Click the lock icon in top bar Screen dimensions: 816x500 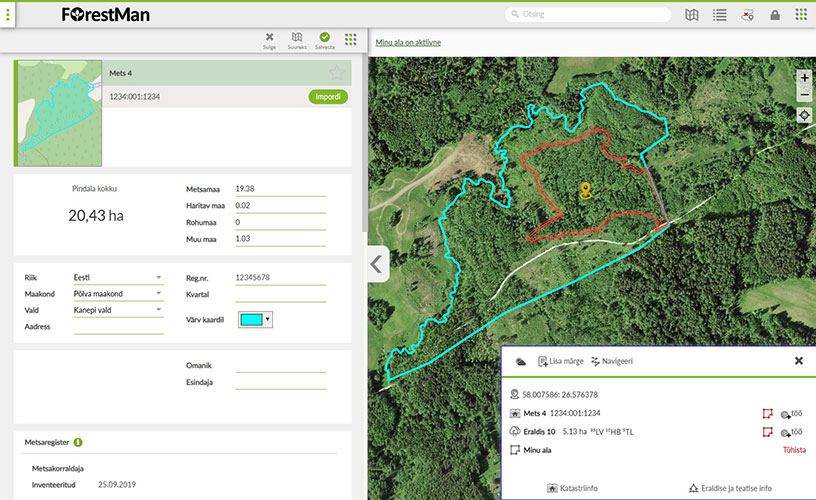pyautogui.click(x=774, y=15)
